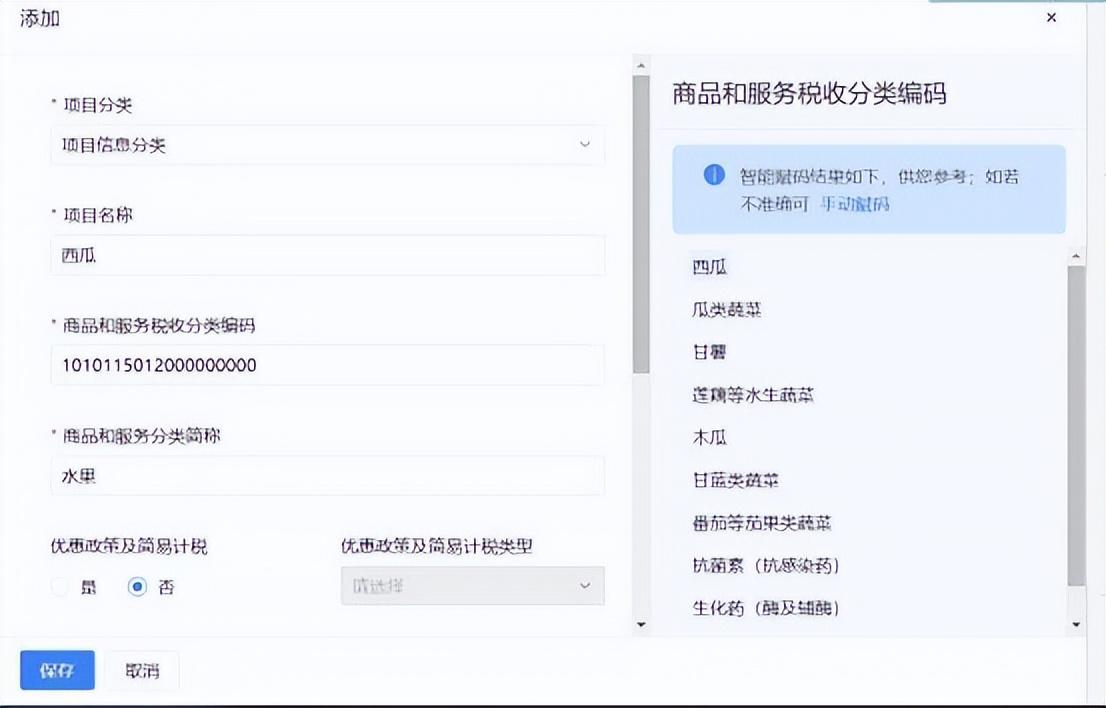Click the 保存 button

[57, 670]
